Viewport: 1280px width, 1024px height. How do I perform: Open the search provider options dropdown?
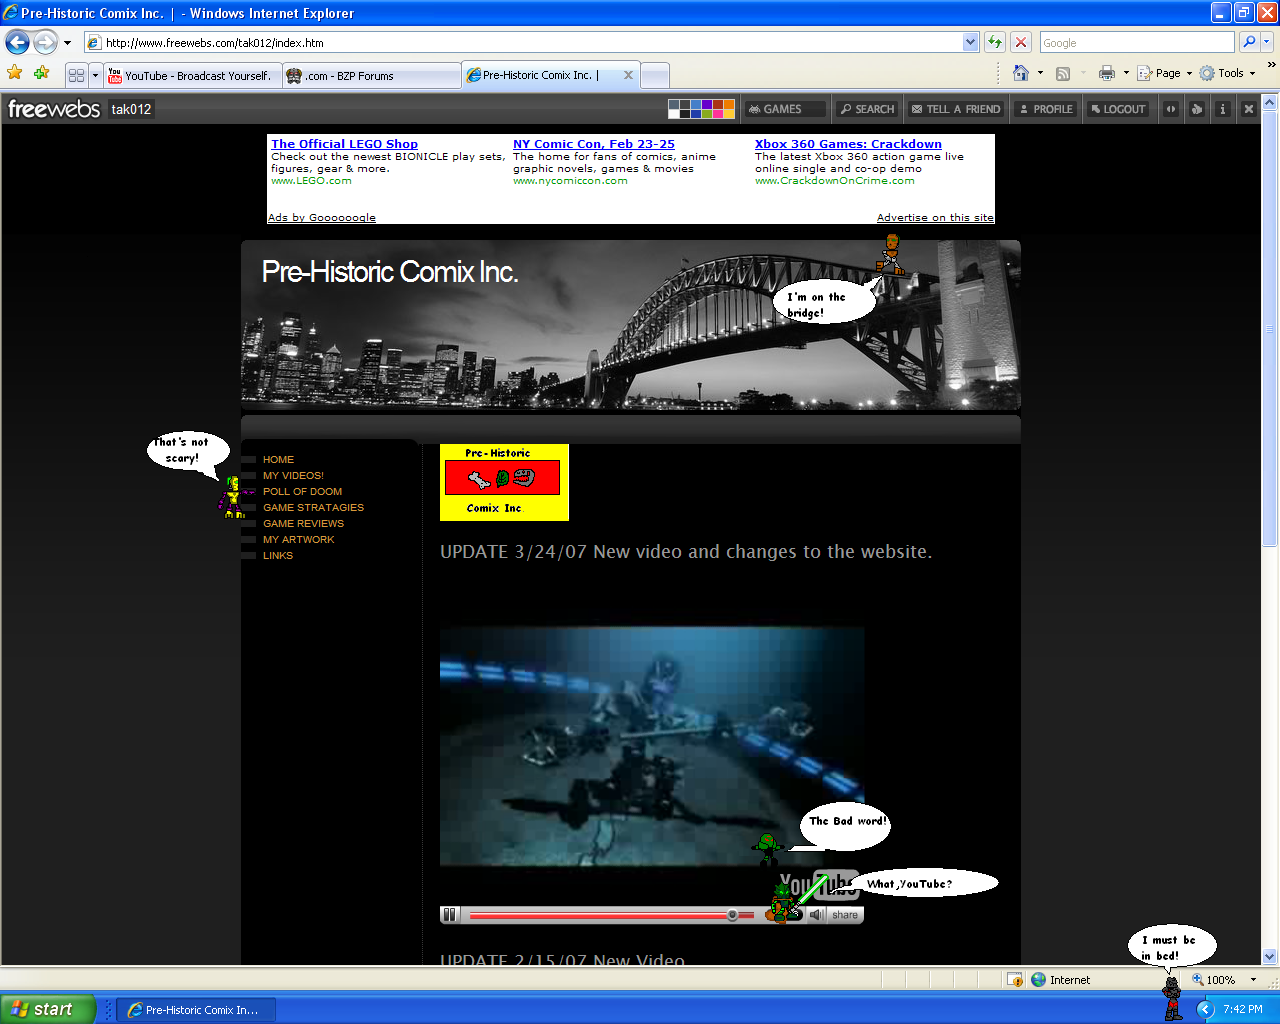tap(1267, 42)
